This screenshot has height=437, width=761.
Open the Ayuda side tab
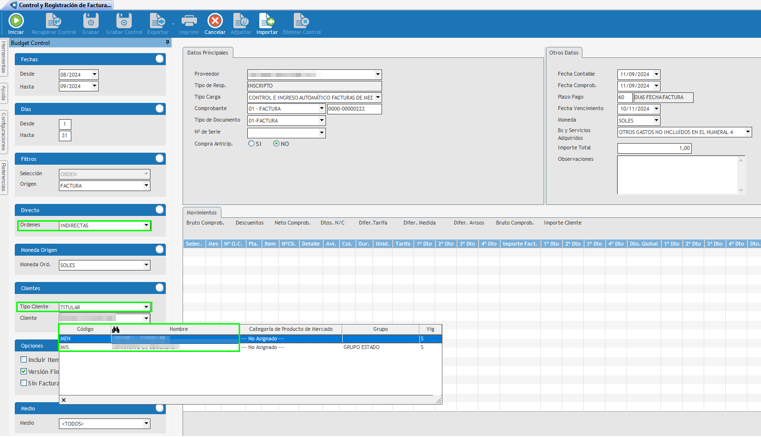click(3, 93)
